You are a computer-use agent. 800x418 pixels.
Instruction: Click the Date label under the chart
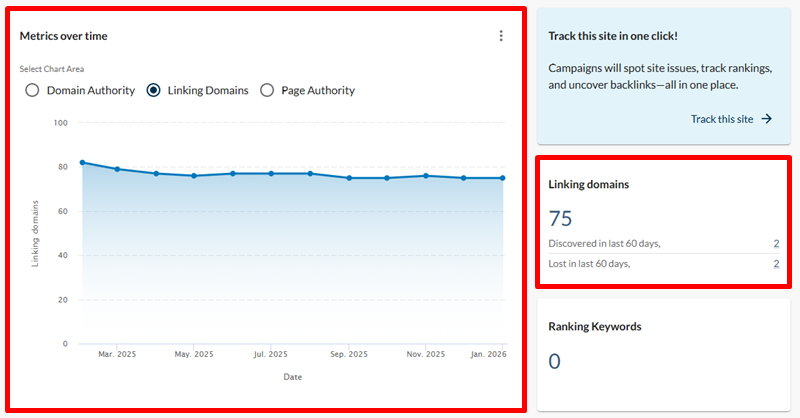pos(291,377)
